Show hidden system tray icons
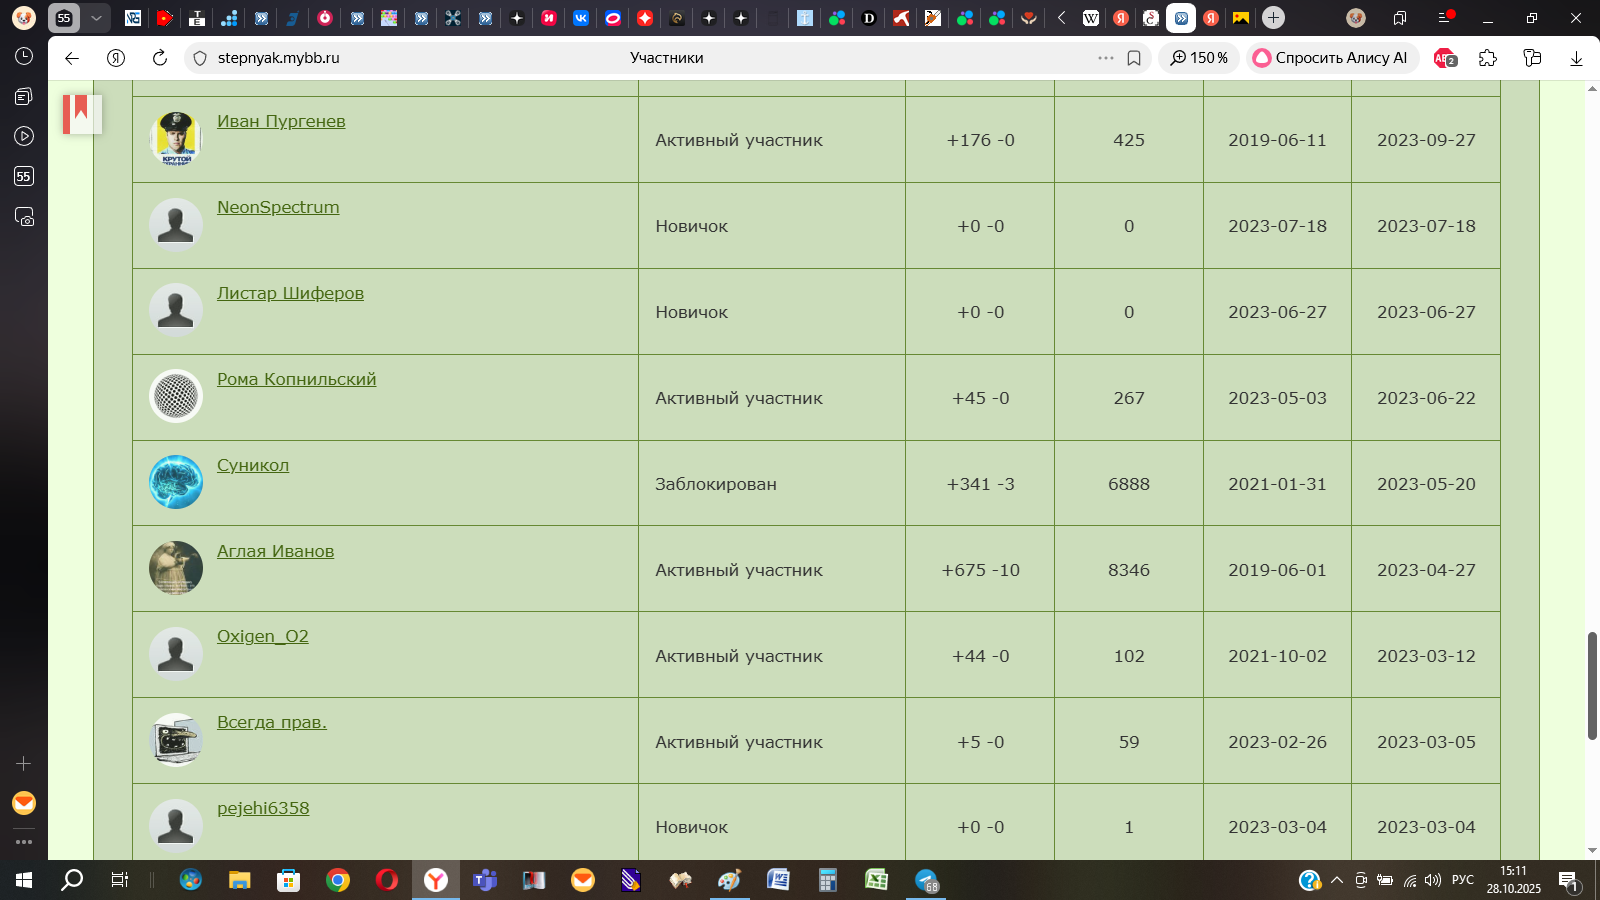 [1336, 880]
